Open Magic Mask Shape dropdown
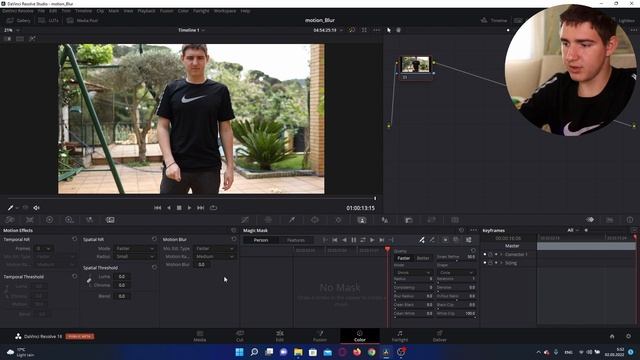The height and width of the screenshot is (360, 640). click(456, 272)
